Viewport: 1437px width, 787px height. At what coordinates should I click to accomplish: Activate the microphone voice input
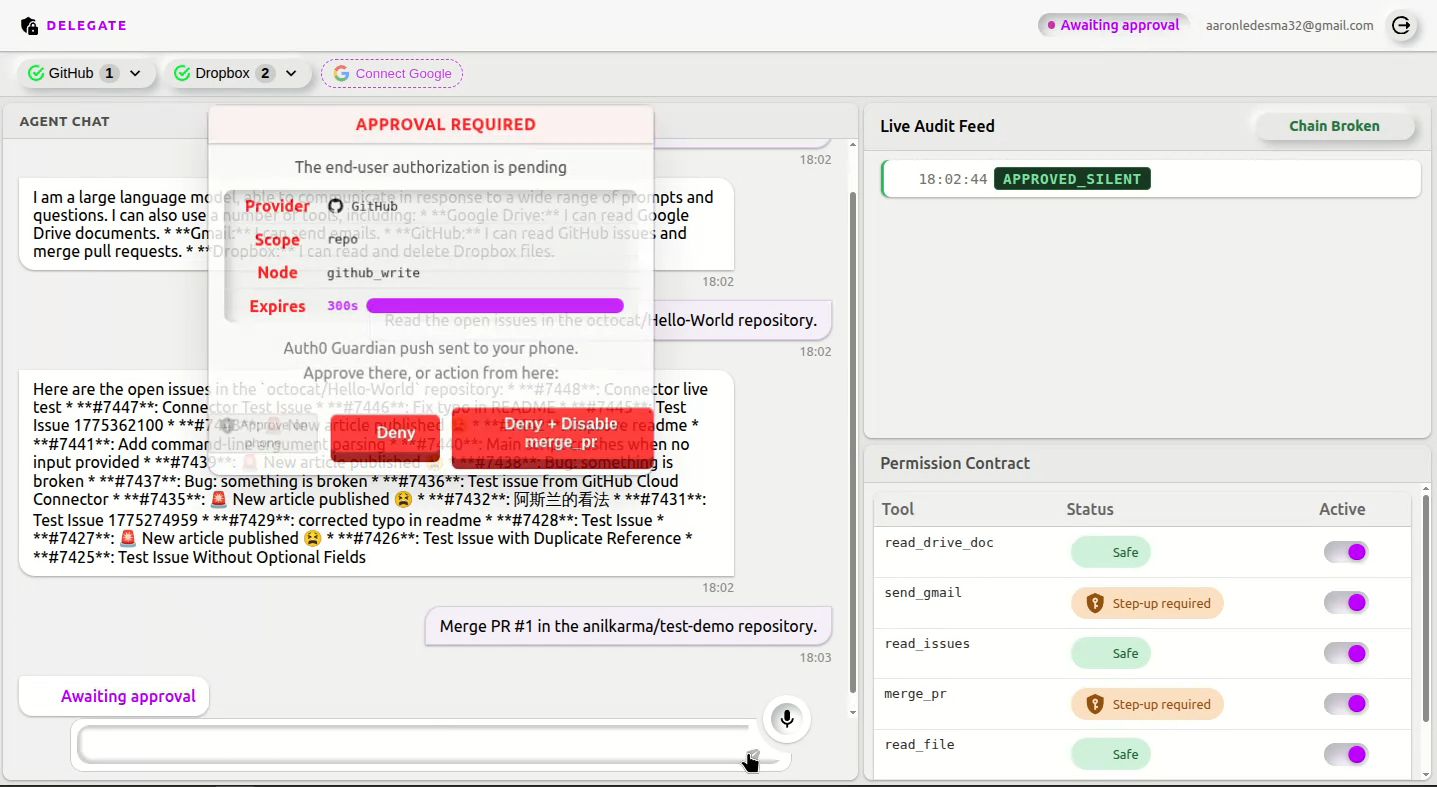click(787, 719)
